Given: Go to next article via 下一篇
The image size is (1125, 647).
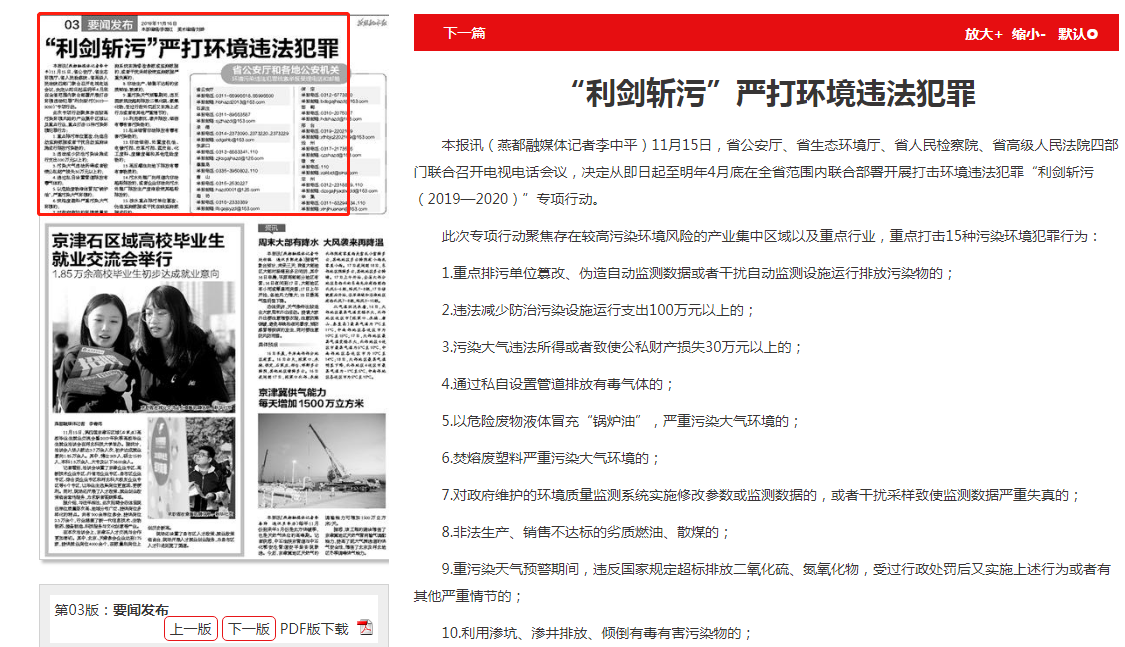Looking at the screenshot, I should pyautogui.click(x=464, y=33).
